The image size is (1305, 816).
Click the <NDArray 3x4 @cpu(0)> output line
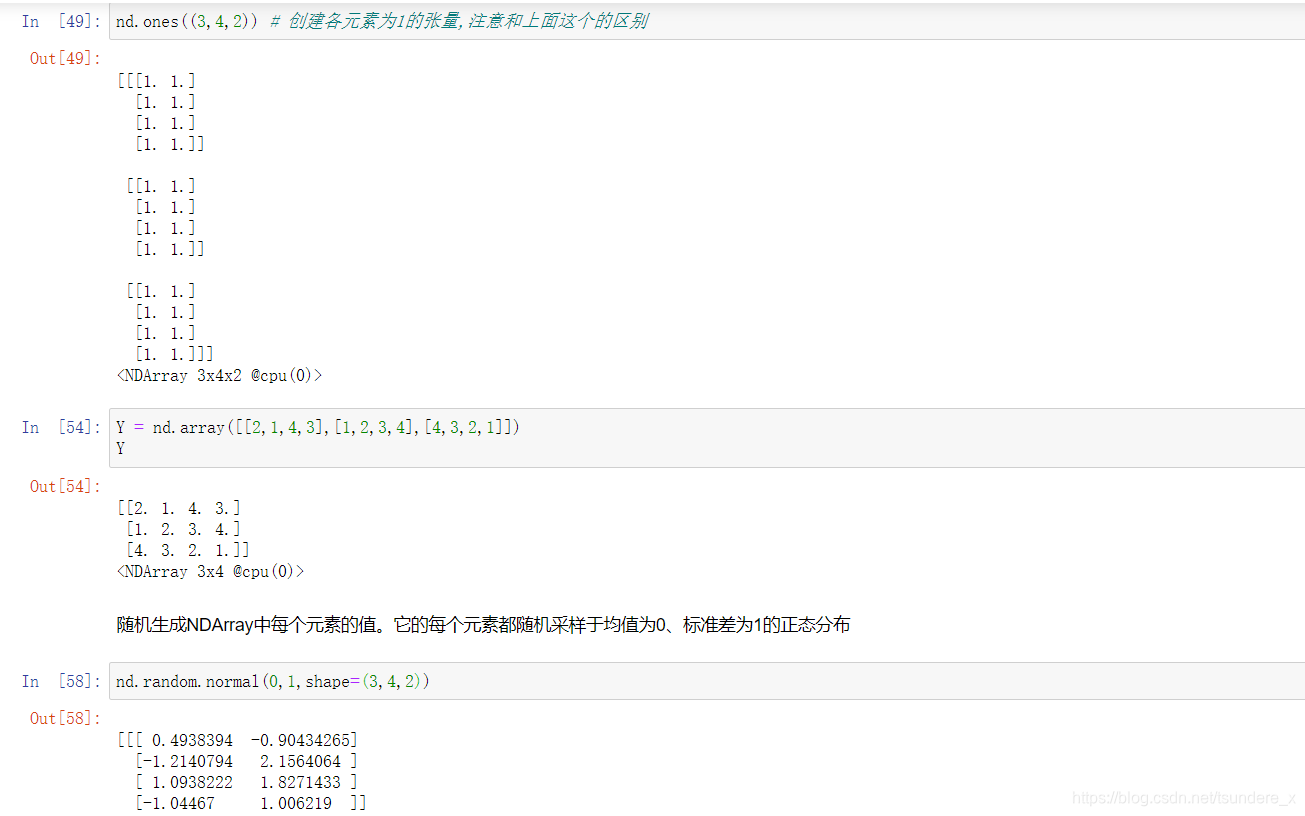pos(211,572)
